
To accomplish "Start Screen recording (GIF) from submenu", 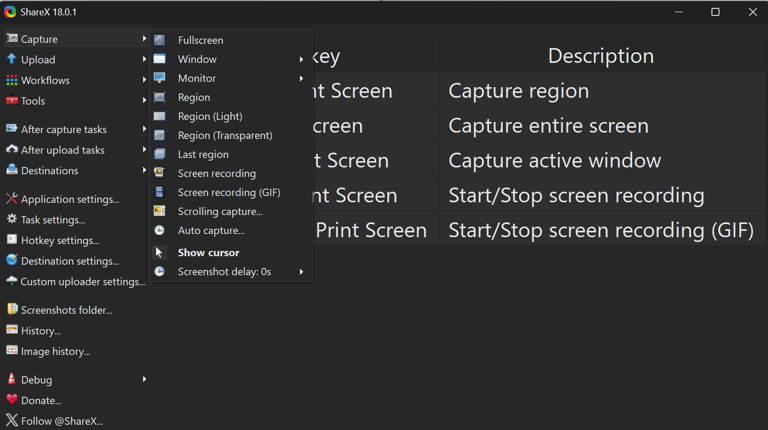I will [x=231, y=192].
